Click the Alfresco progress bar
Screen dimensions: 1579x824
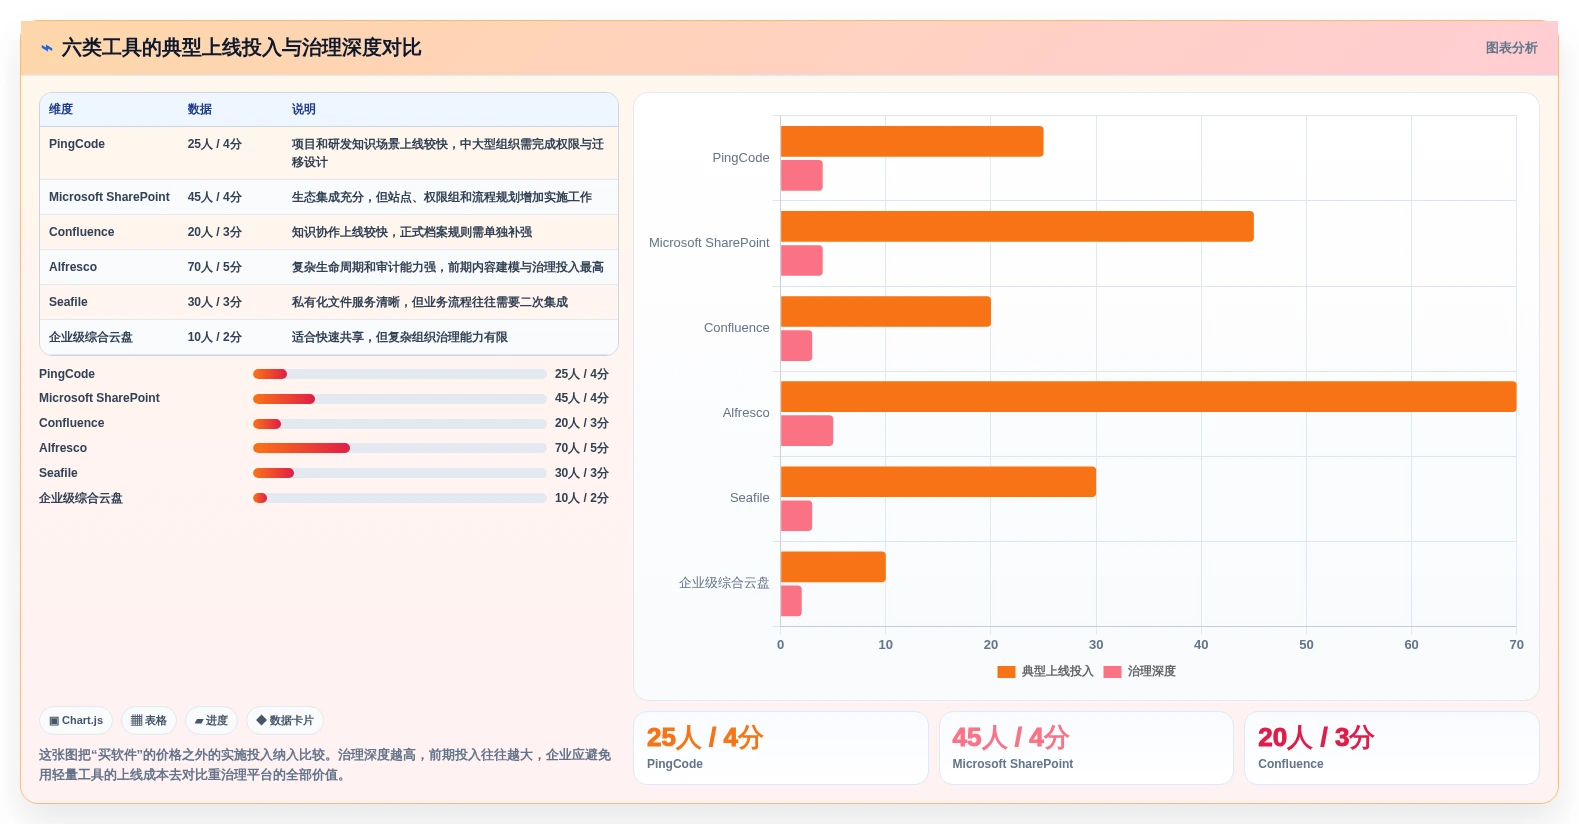(x=399, y=448)
